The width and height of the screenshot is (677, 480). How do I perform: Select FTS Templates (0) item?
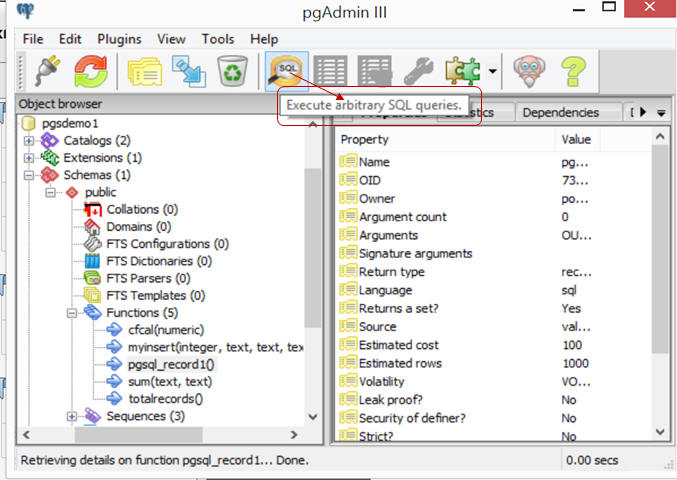[155, 296]
